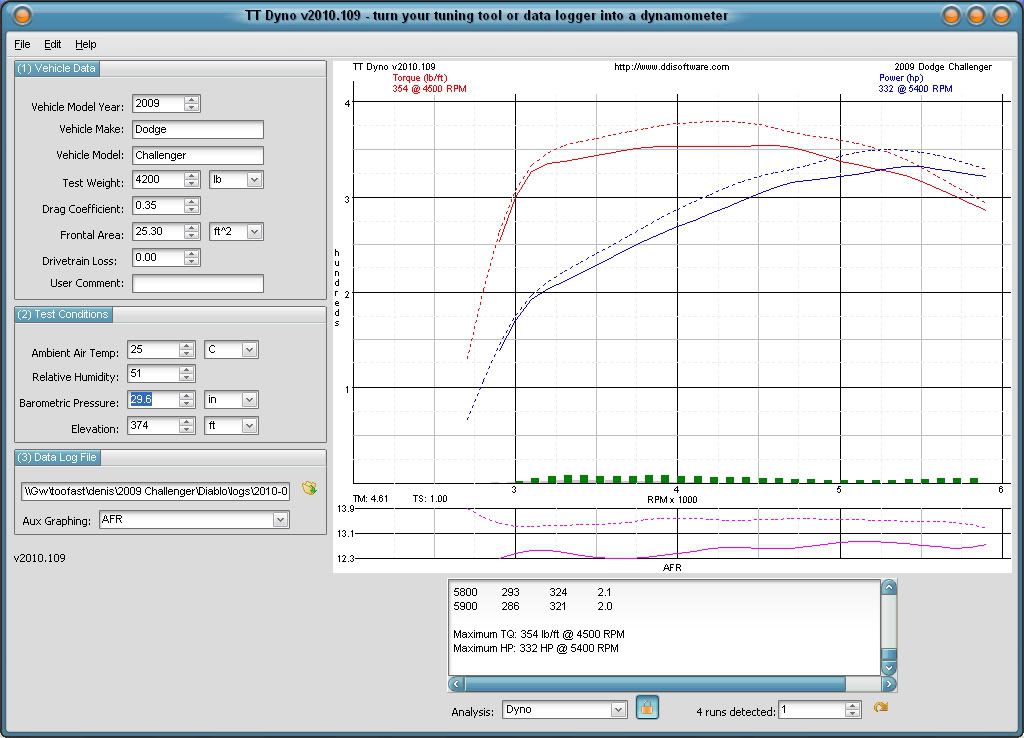Screen dimensions: 1024x738
Task: Click the TT Dyno title bar application icon
Action: point(20,15)
